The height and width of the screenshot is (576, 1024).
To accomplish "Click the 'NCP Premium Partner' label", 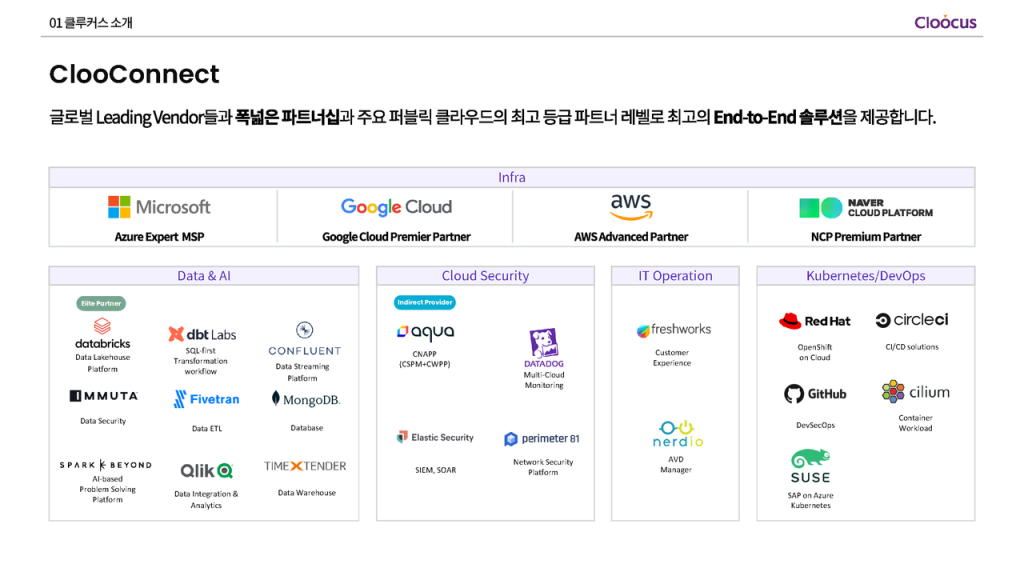I will [866, 236].
